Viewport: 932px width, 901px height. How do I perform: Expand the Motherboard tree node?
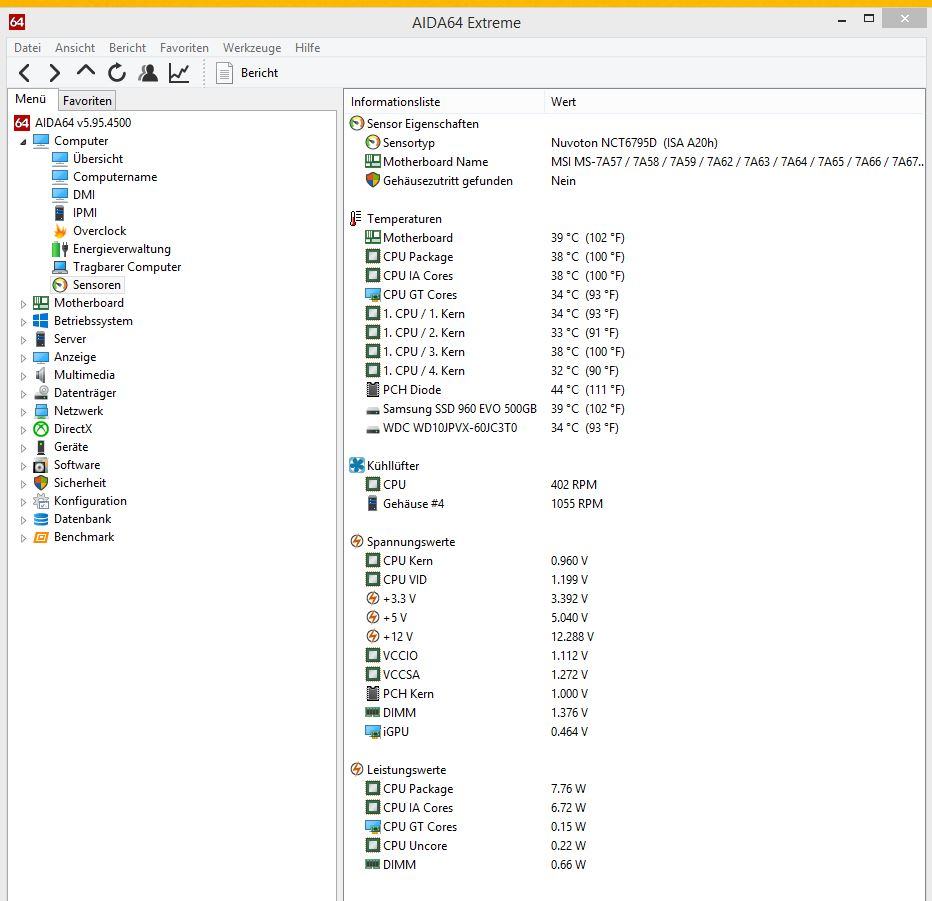point(23,304)
